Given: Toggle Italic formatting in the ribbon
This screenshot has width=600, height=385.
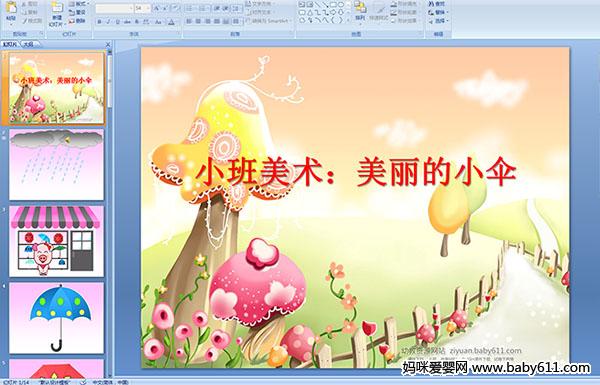Looking at the screenshot, I should pyautogui.click(x=108, y=22).
